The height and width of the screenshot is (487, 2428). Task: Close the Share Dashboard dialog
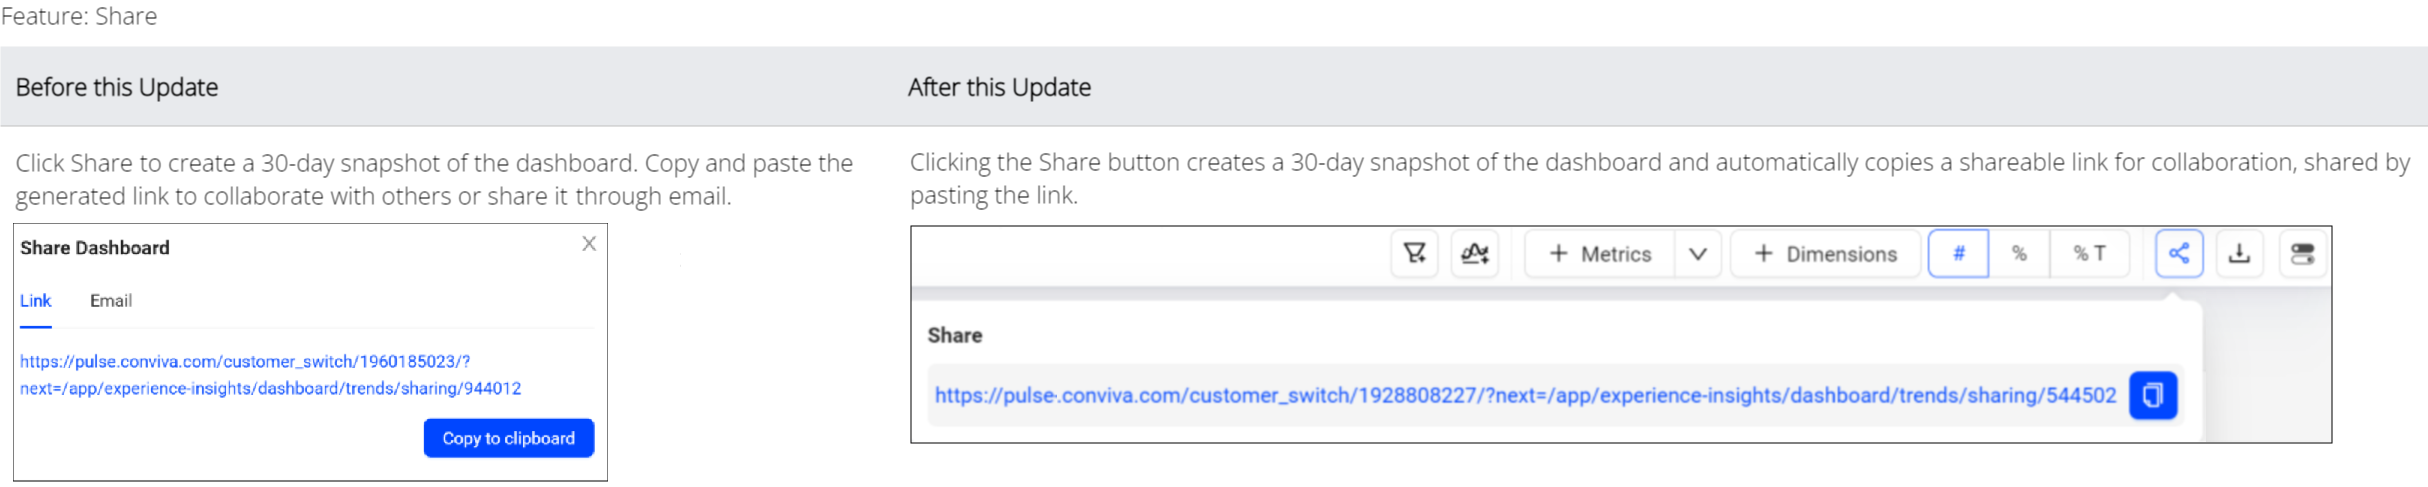coord(589,243)
